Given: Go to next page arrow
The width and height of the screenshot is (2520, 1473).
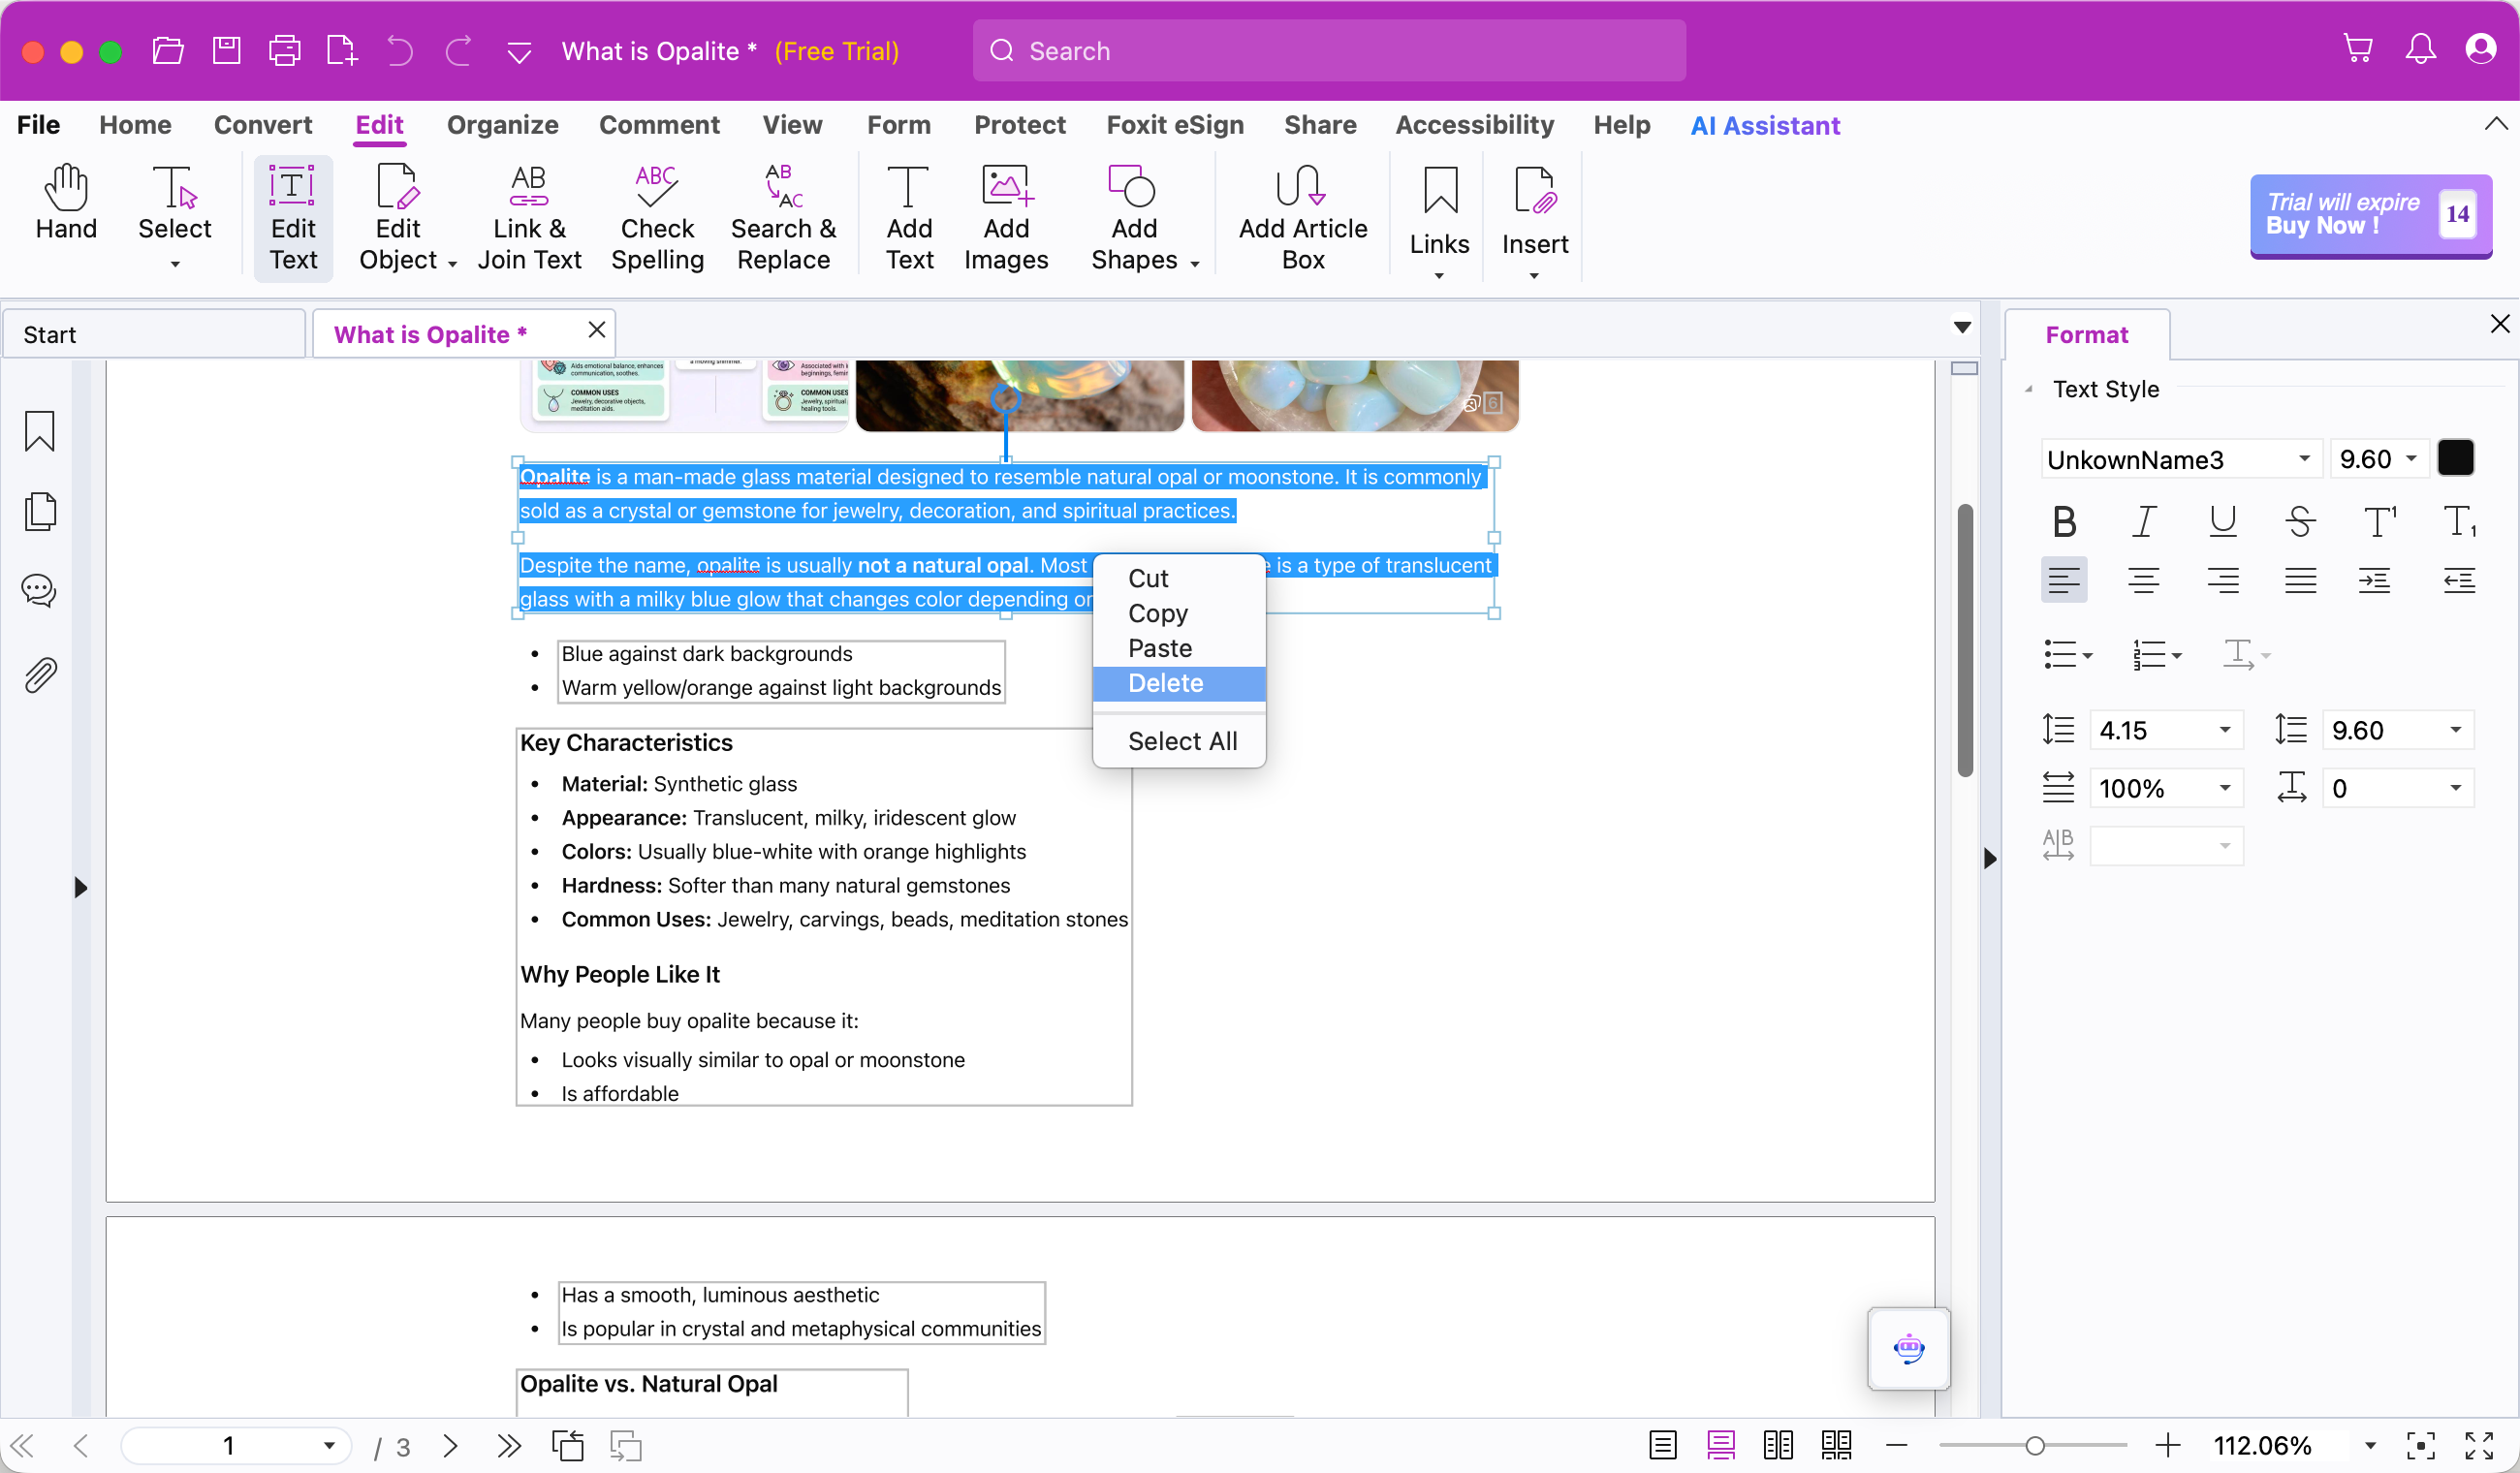Looking at the screenshot, I should pyautogui.click(x=450, y=1446).
